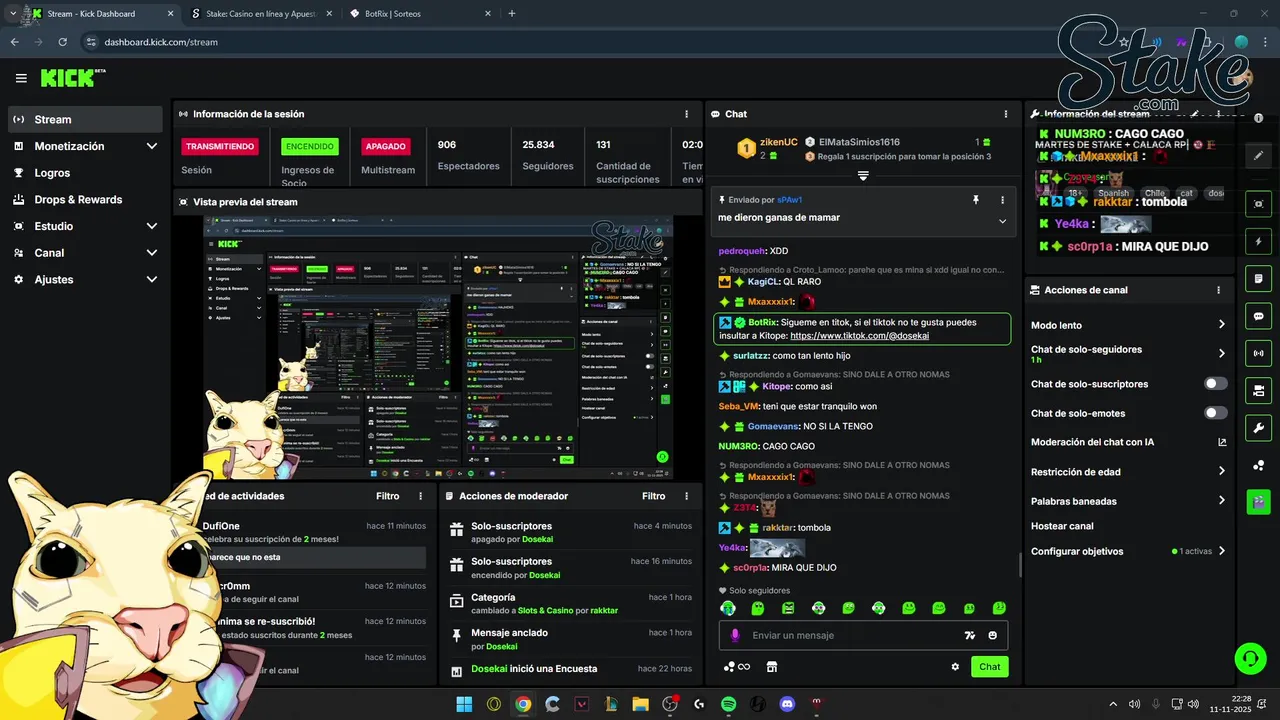The width and height of the screenshot is (1280, 720).
Task: Open the pencil edit icon in the right rail
Action: click(x=1258, y=156)
